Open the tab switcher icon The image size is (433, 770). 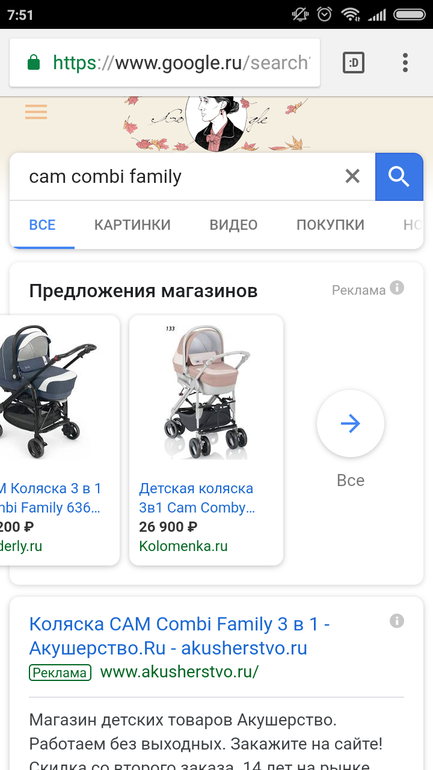coord(353,63)
